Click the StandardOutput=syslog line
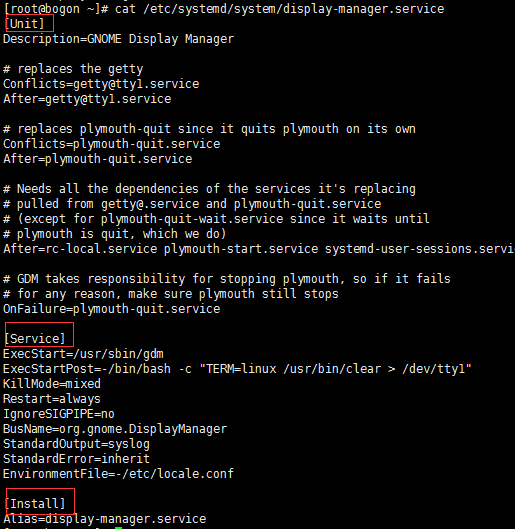This screenshot has height=529, width=515. click(76, 444)
